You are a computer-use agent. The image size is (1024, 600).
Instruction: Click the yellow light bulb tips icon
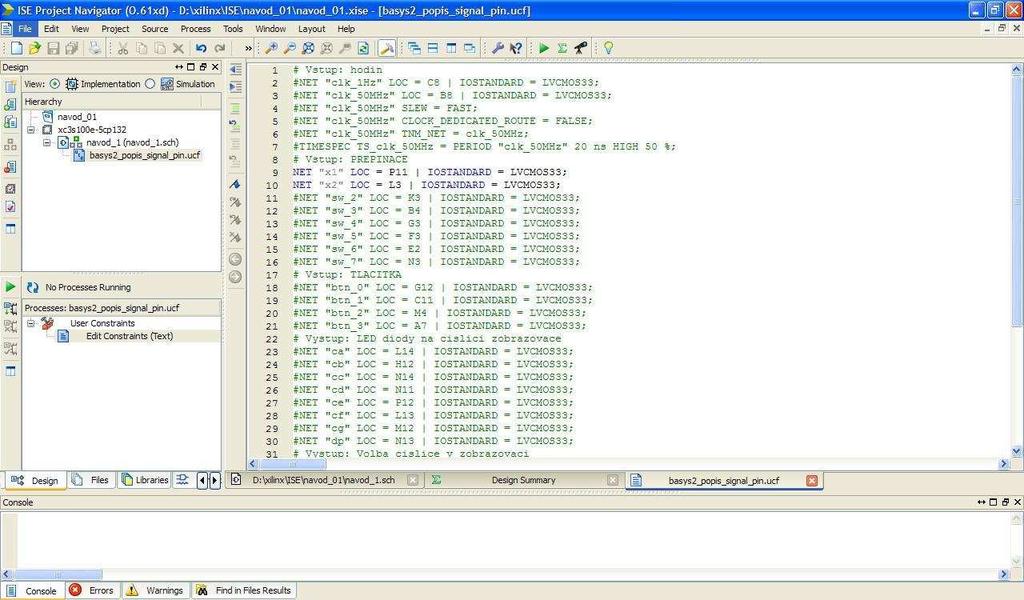coord(608,48)
